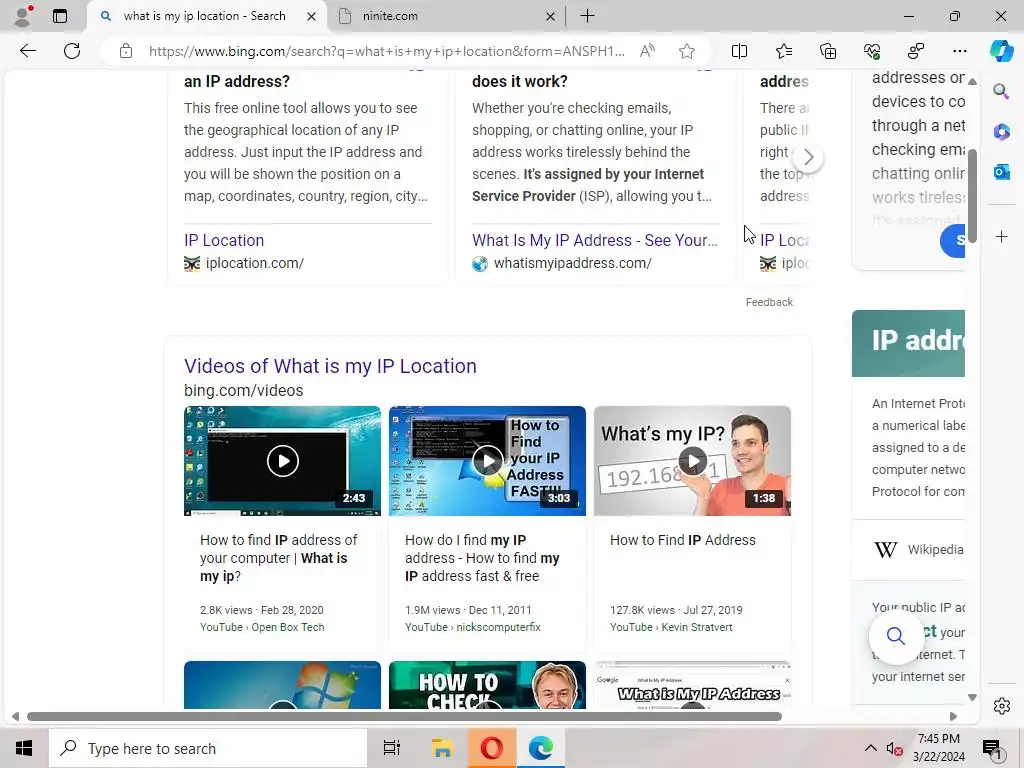Open Settings and more ellipsis menu
The image size is (1024, 768).
pos(960,51)
